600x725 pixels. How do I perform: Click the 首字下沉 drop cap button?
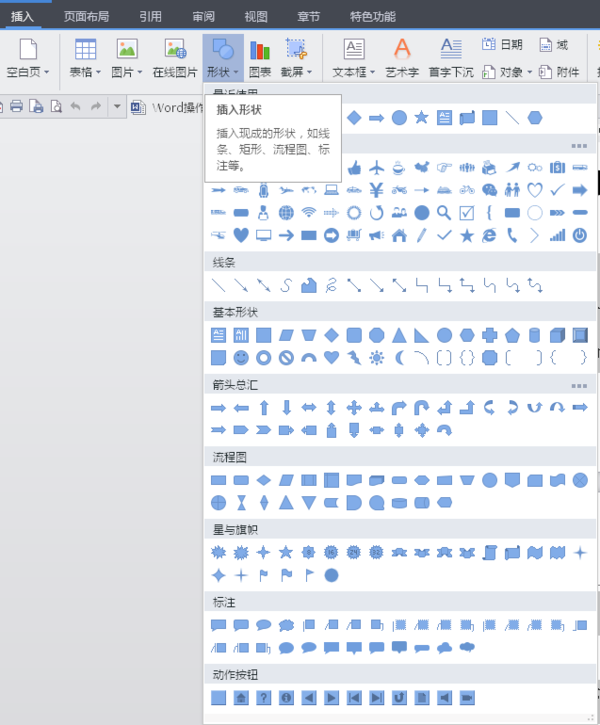[451, 58]
